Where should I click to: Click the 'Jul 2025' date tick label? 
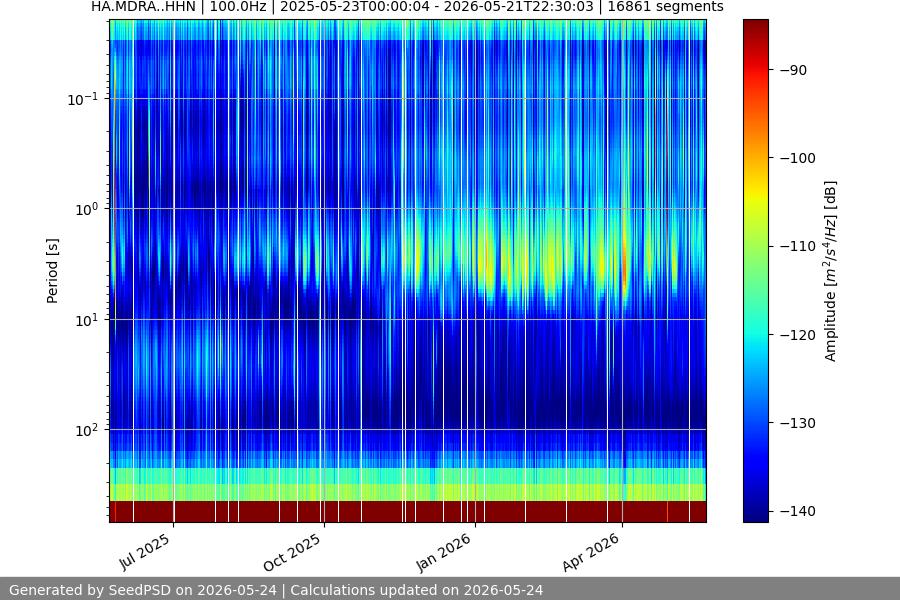pyautogui.click(x=145, y=551)
